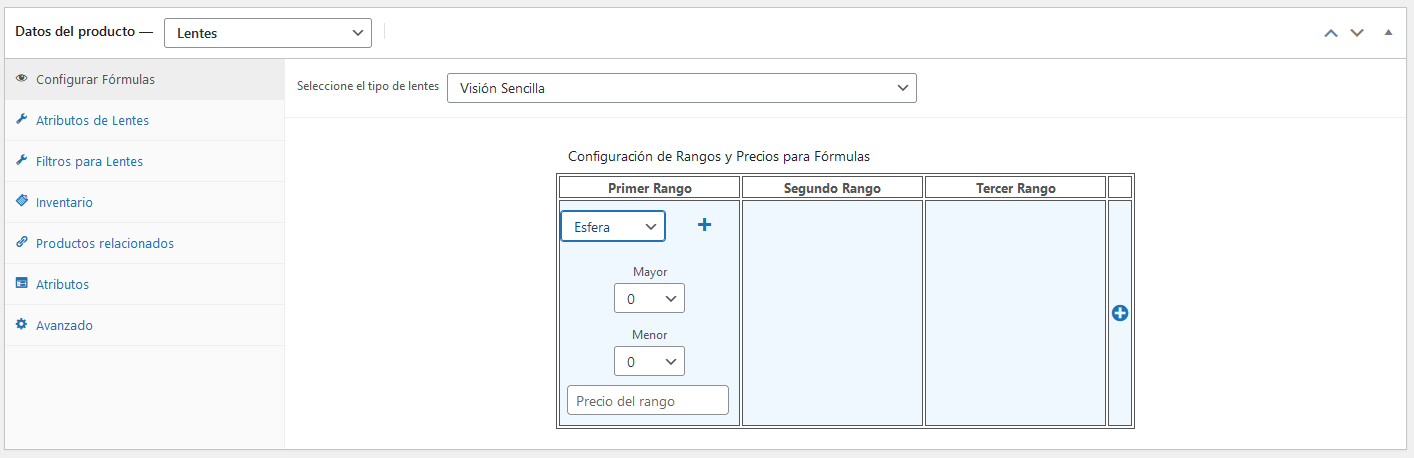Open the Configurar Fórmulas tab

point(145,79)
